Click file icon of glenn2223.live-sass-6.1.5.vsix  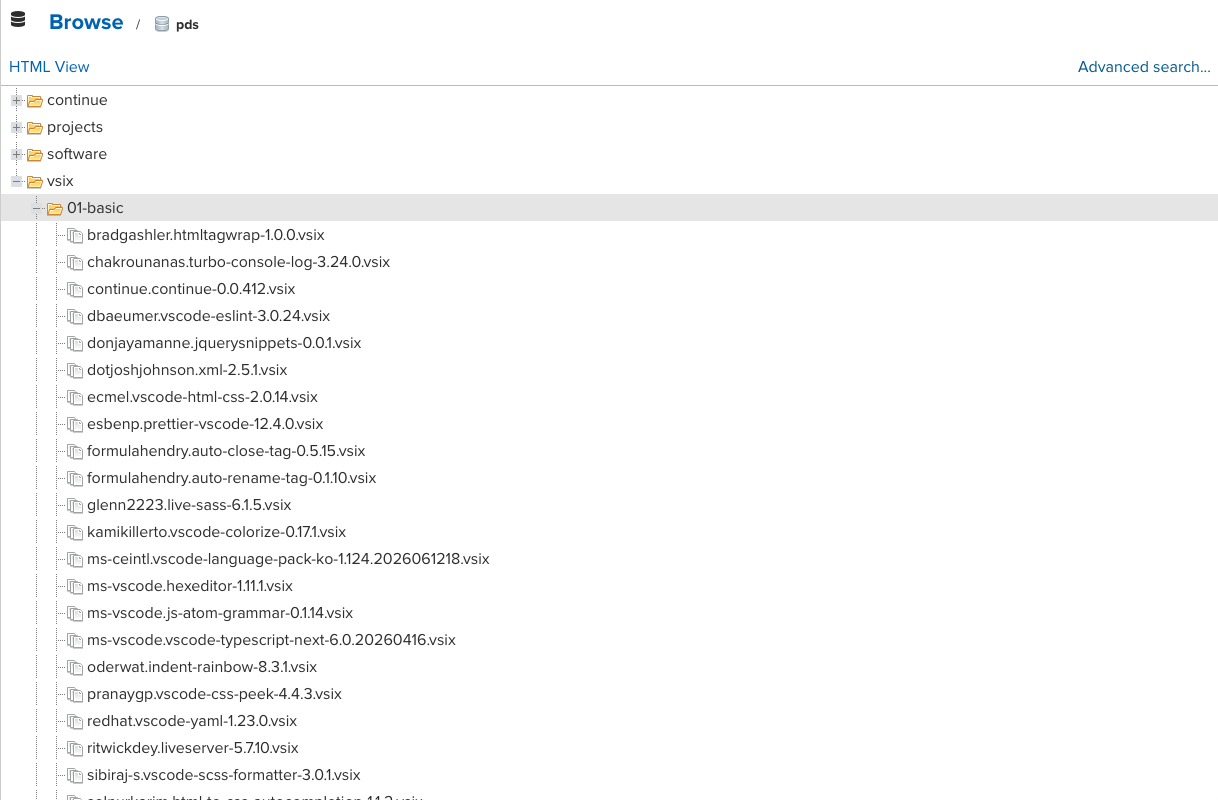pos(75,506)
